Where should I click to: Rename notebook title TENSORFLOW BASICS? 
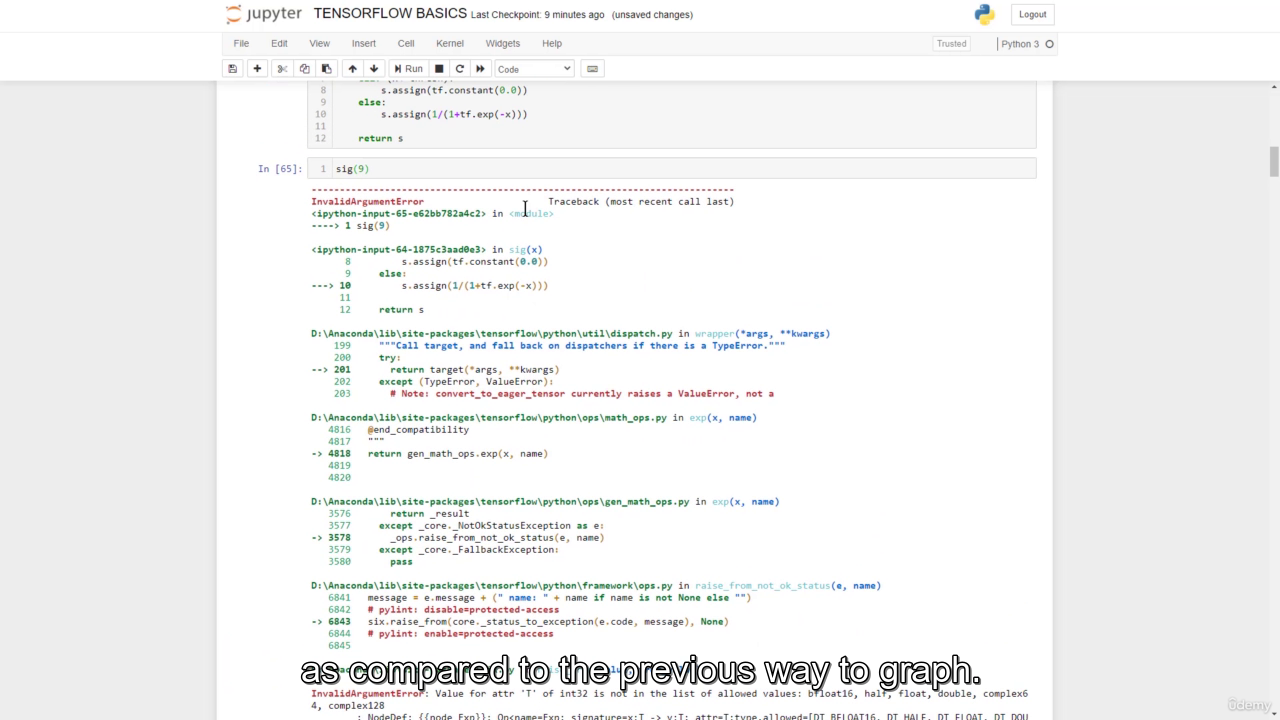coord(390,14)
